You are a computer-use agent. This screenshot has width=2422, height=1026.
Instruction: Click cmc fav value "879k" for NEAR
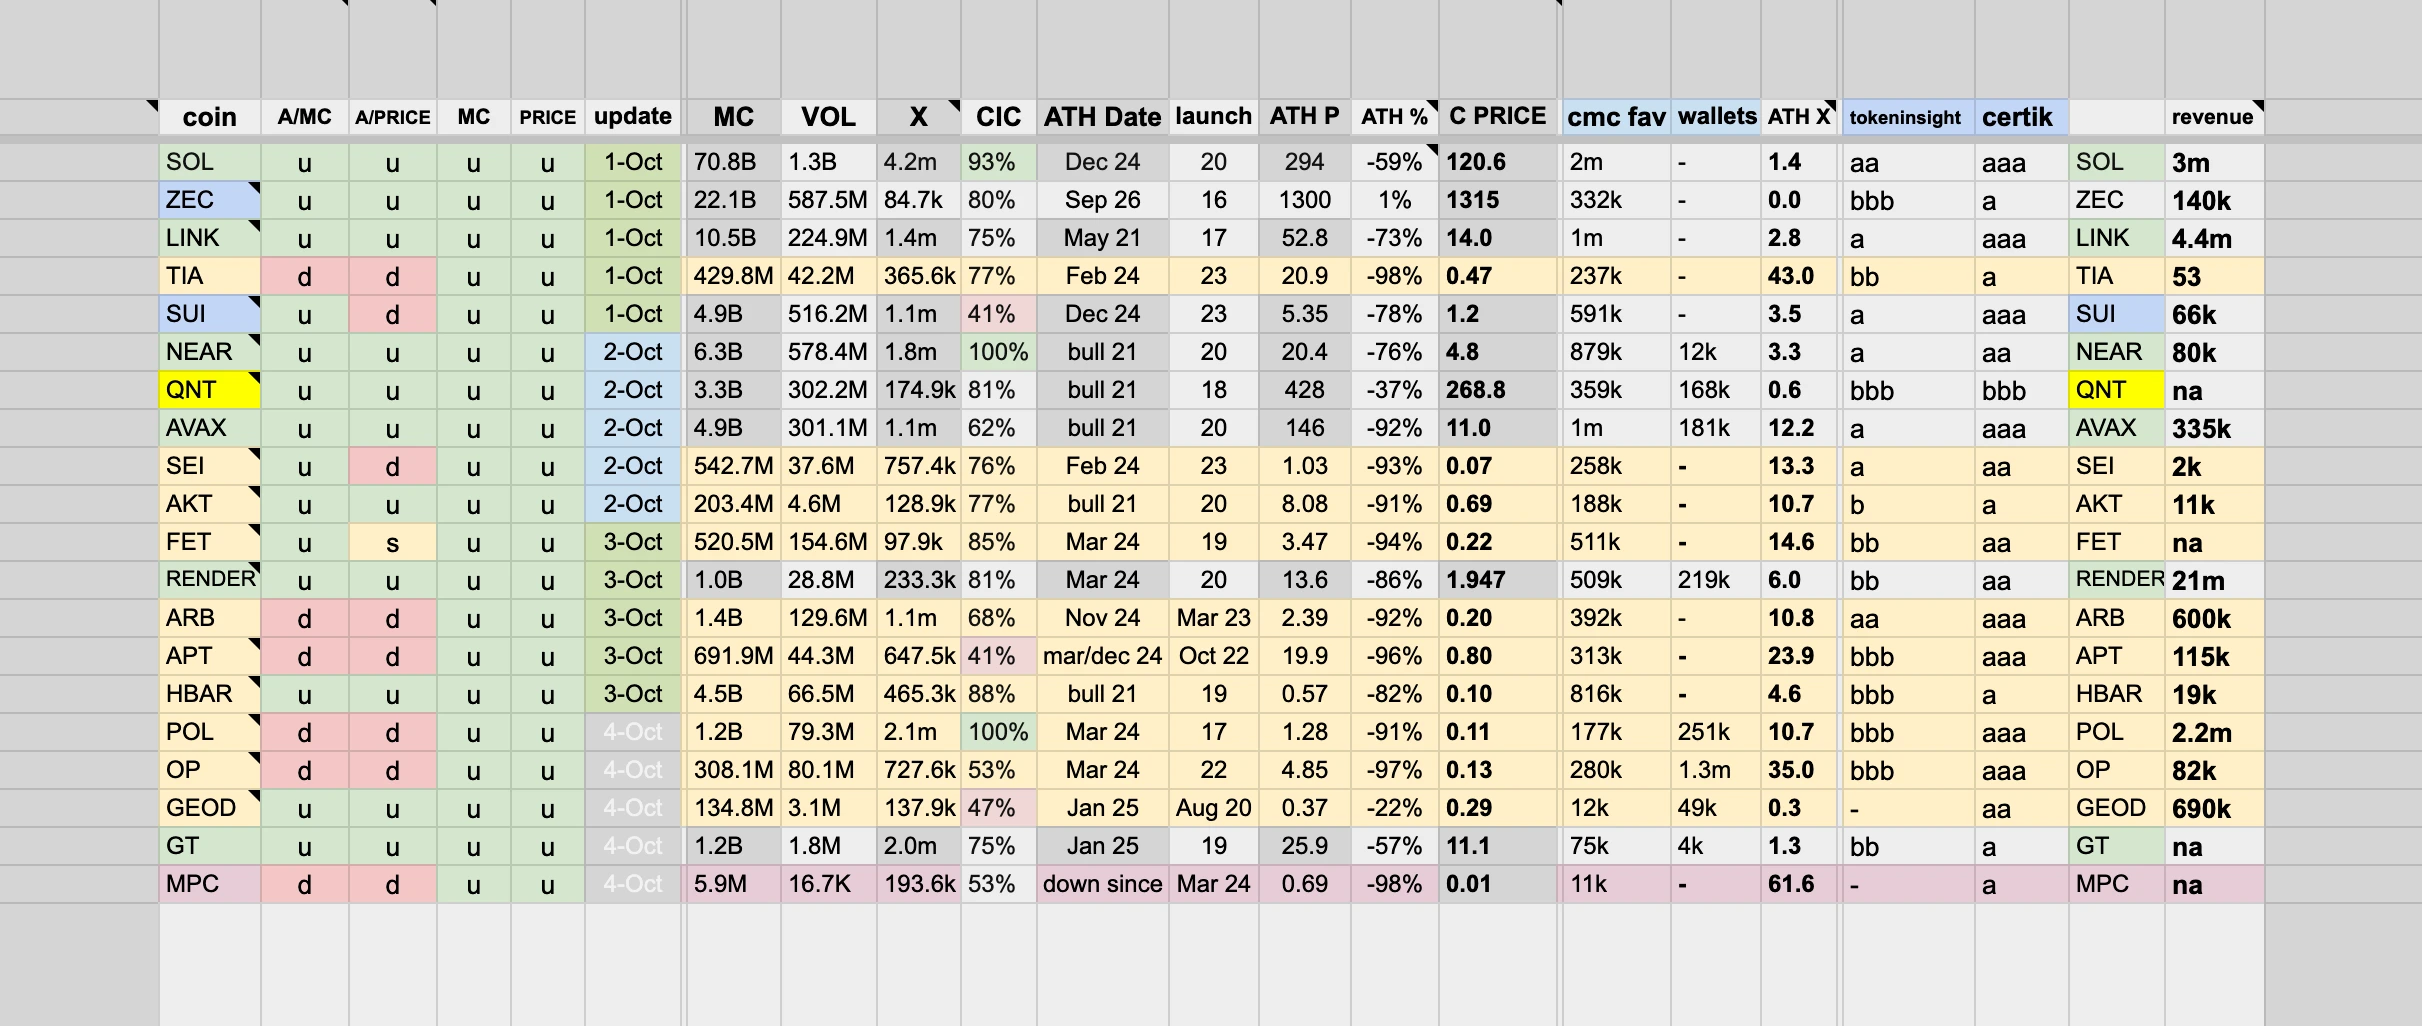[1616, 352]
